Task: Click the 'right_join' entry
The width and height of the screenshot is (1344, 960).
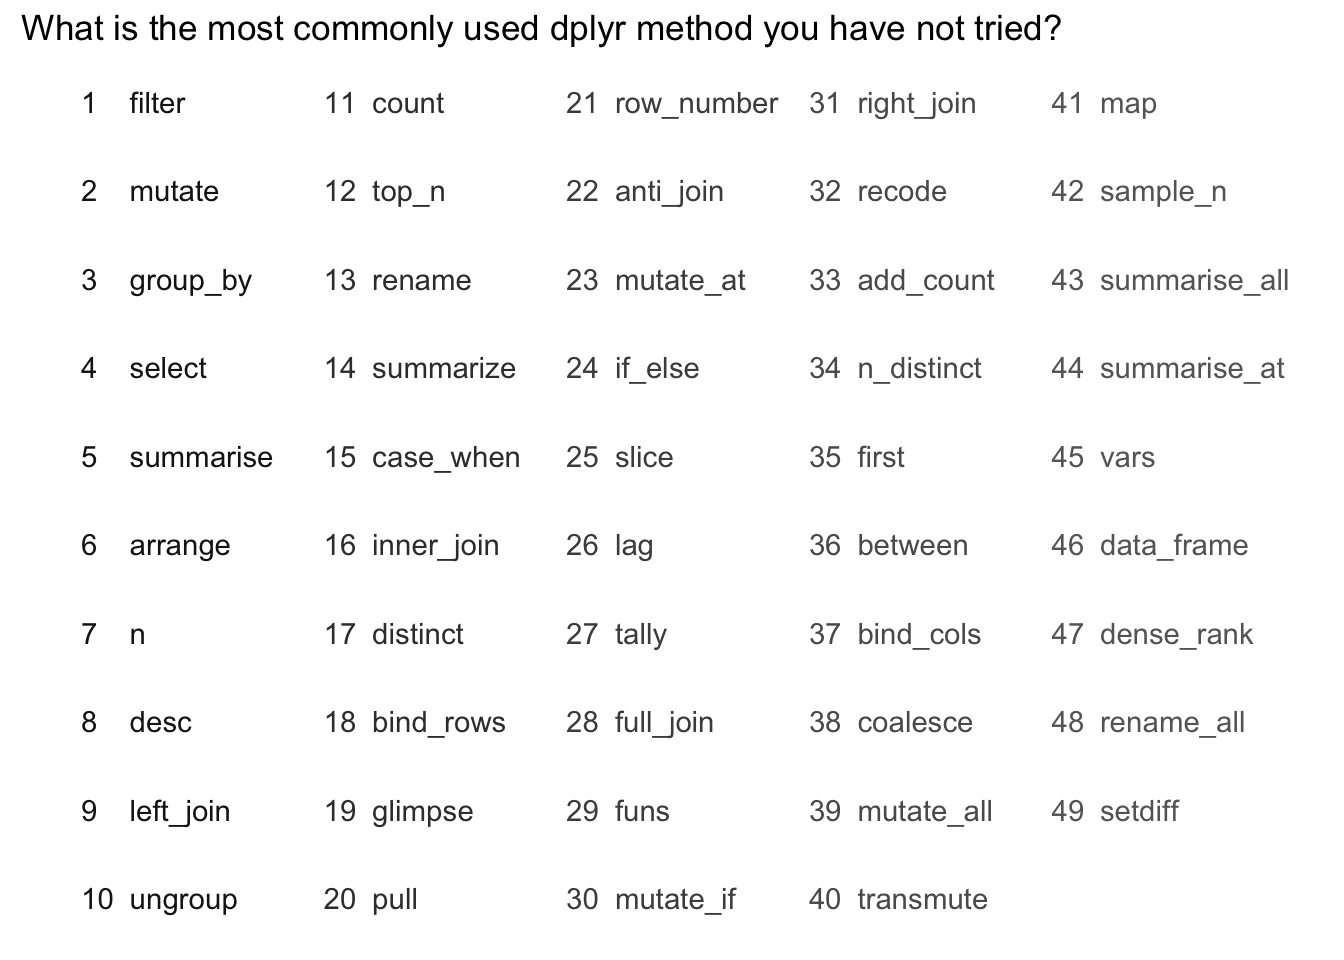Action: pos(916,104)
